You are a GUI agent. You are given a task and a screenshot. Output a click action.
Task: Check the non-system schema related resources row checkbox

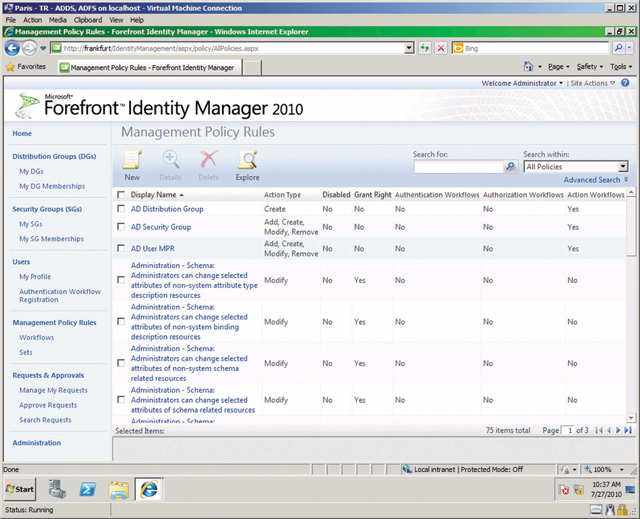(x=121, y=363)
